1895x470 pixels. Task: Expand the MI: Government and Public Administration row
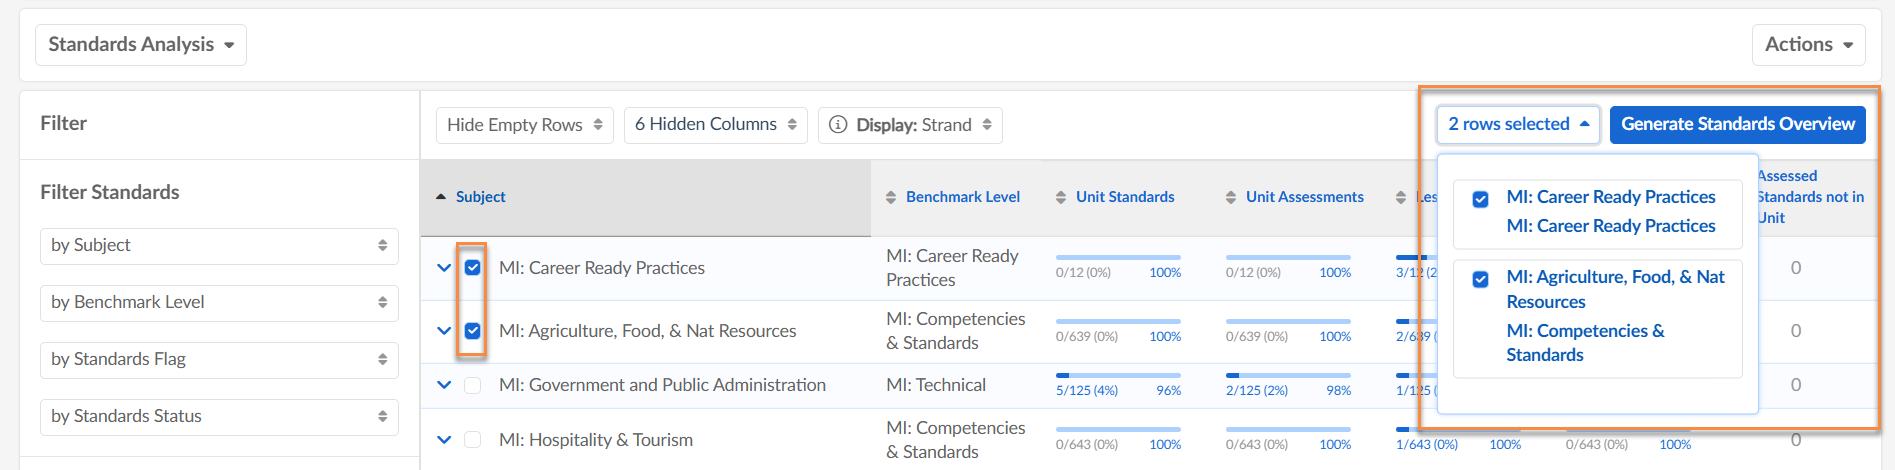[444, 385]
